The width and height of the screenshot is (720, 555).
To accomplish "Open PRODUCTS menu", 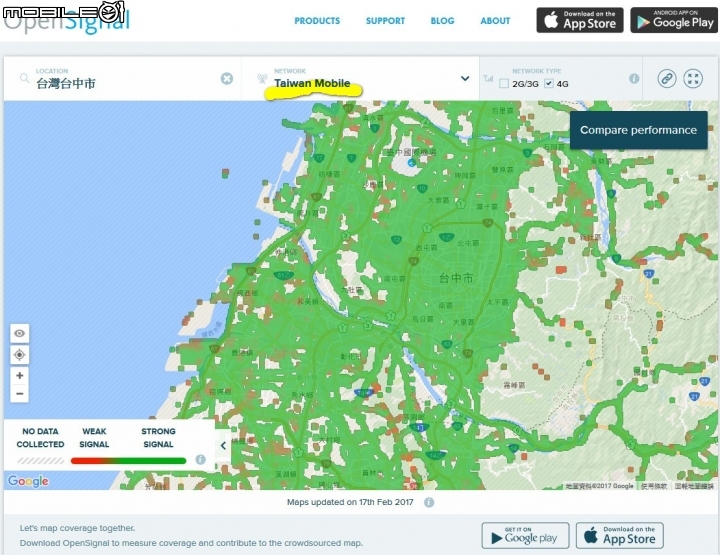I will pyautogui.click(x=317, y=21).
